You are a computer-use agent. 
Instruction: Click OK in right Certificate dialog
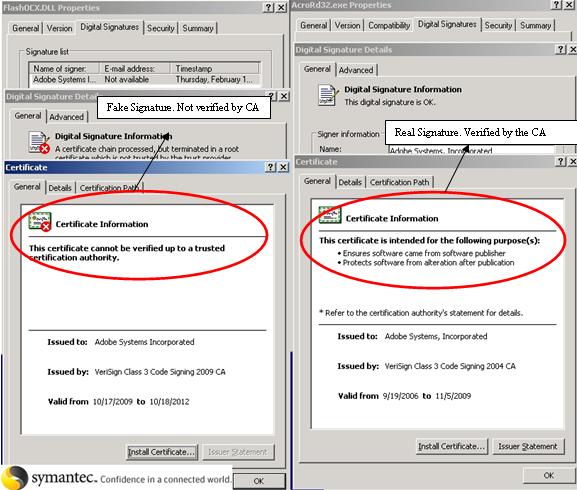pos(549,476)
